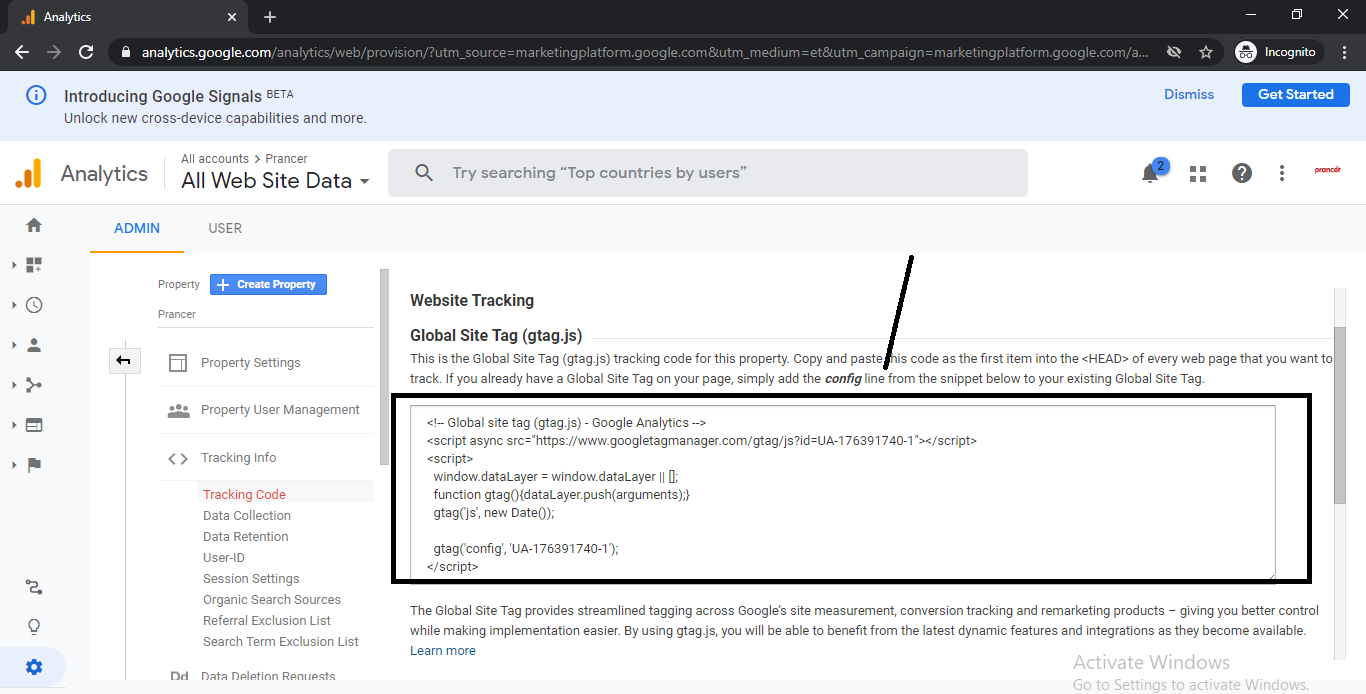Viewport: 1366px width, 694px height.
Task: Click the third-party cookies blocked eye icon
Action: [1174, 52]
